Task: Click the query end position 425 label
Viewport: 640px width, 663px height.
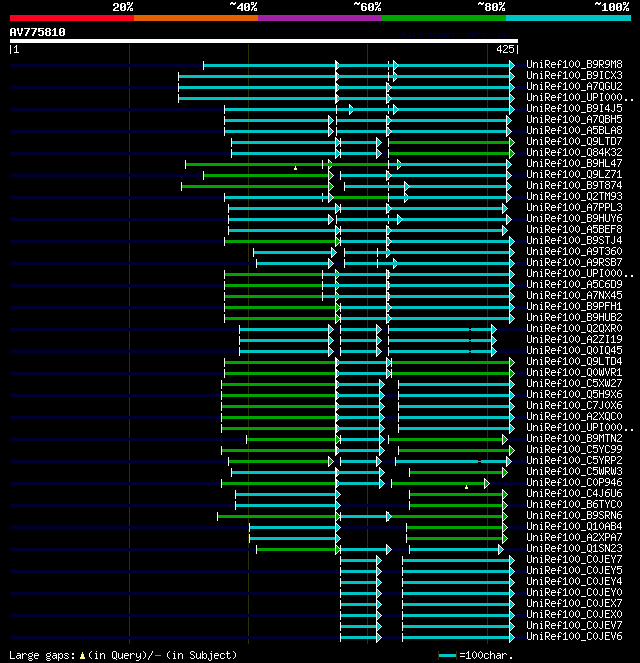Action: [505, 49]
